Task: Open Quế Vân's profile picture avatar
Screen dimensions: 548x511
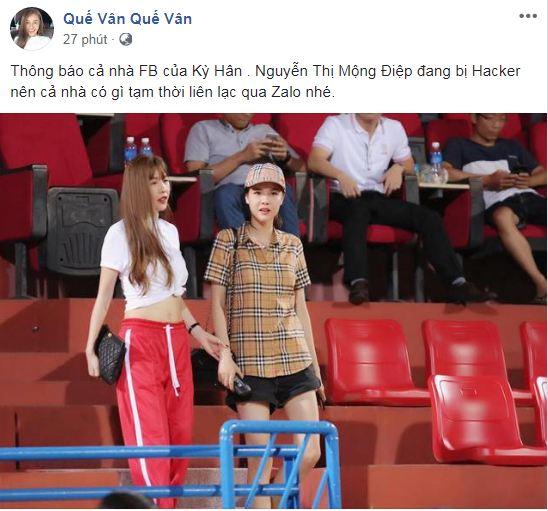Action: pyautogui.click(x=32, y=29)
